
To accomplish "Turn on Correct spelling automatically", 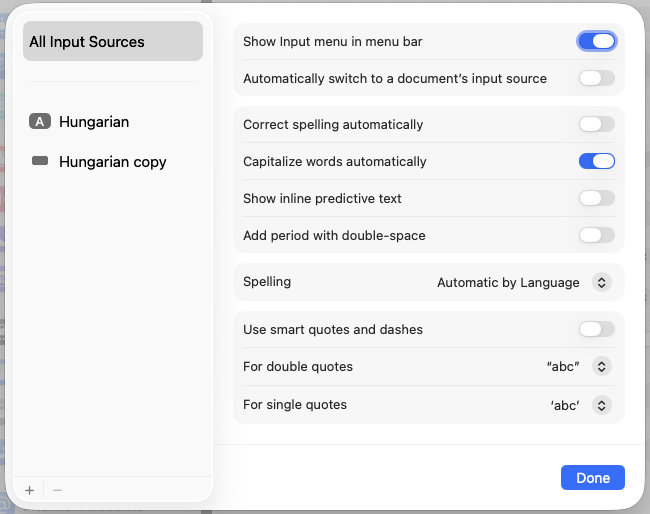I will [x=596, y=125].
